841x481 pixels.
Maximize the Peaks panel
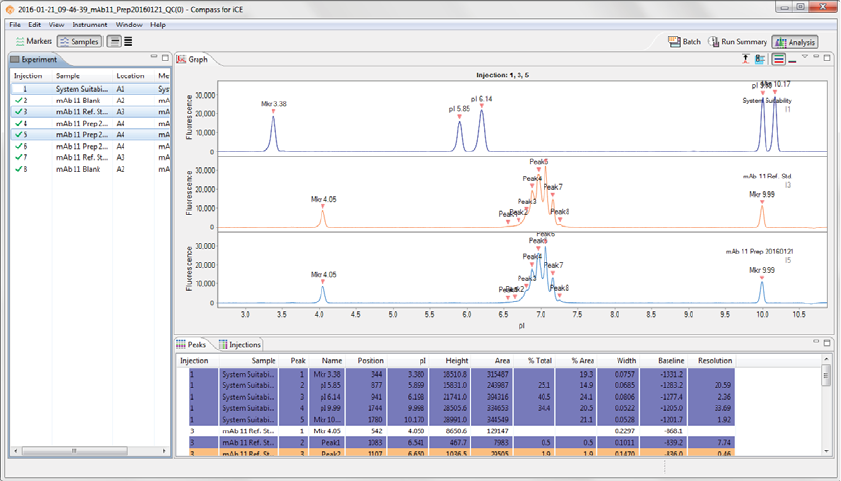click(x=827, y=344)
